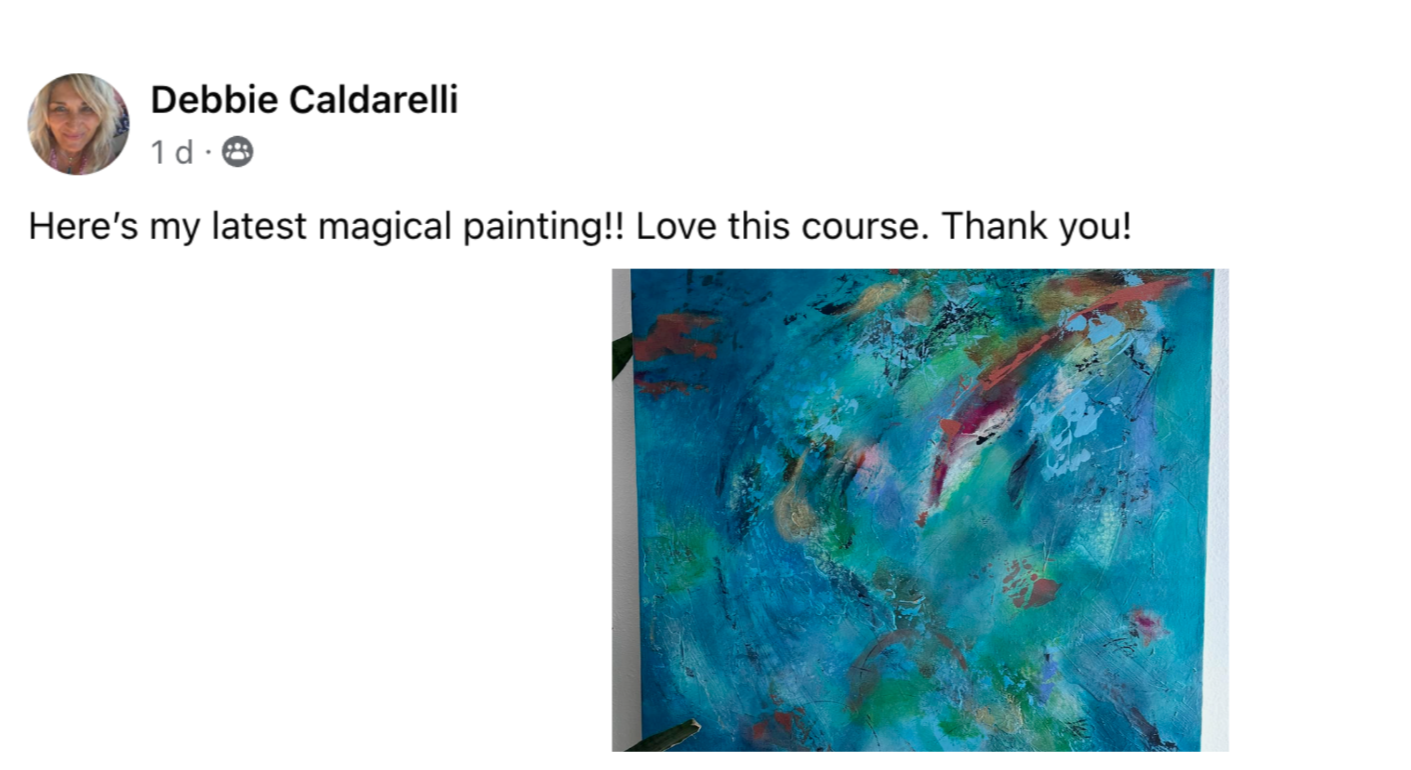Open the post's 1d timestamp
1411x770 pixels.
coord(171,153)
